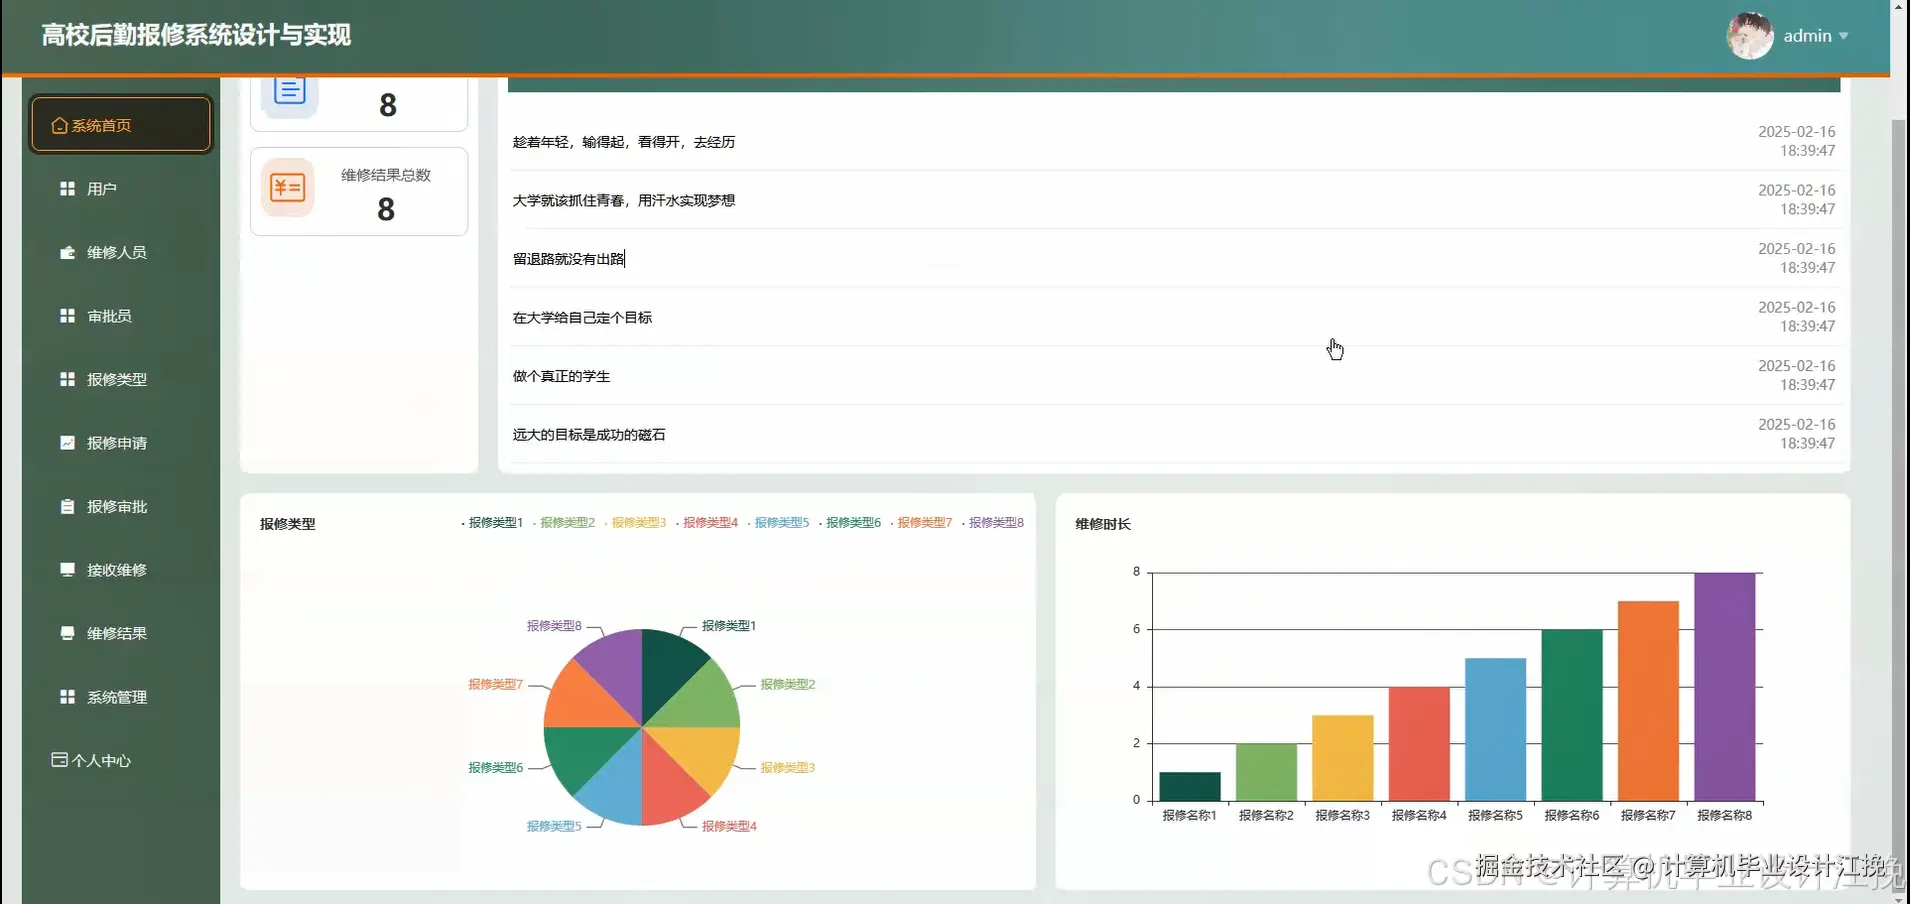Open the 报修类型 sidebar menu
The image size is (1910, 904).
tap(121, 380)
